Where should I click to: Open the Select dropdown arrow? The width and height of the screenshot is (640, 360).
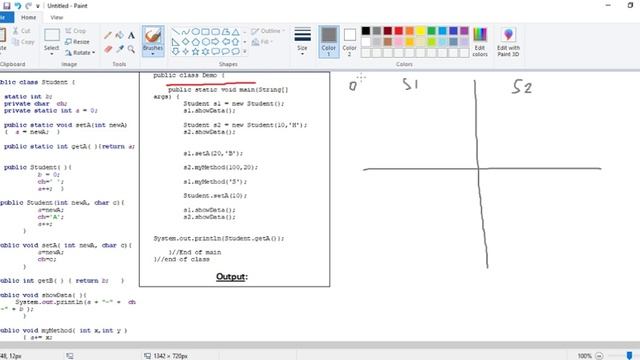52,54
